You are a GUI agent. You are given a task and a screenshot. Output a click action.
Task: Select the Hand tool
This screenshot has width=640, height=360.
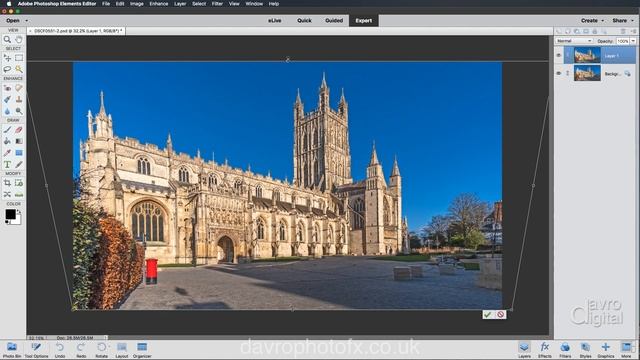19,40
